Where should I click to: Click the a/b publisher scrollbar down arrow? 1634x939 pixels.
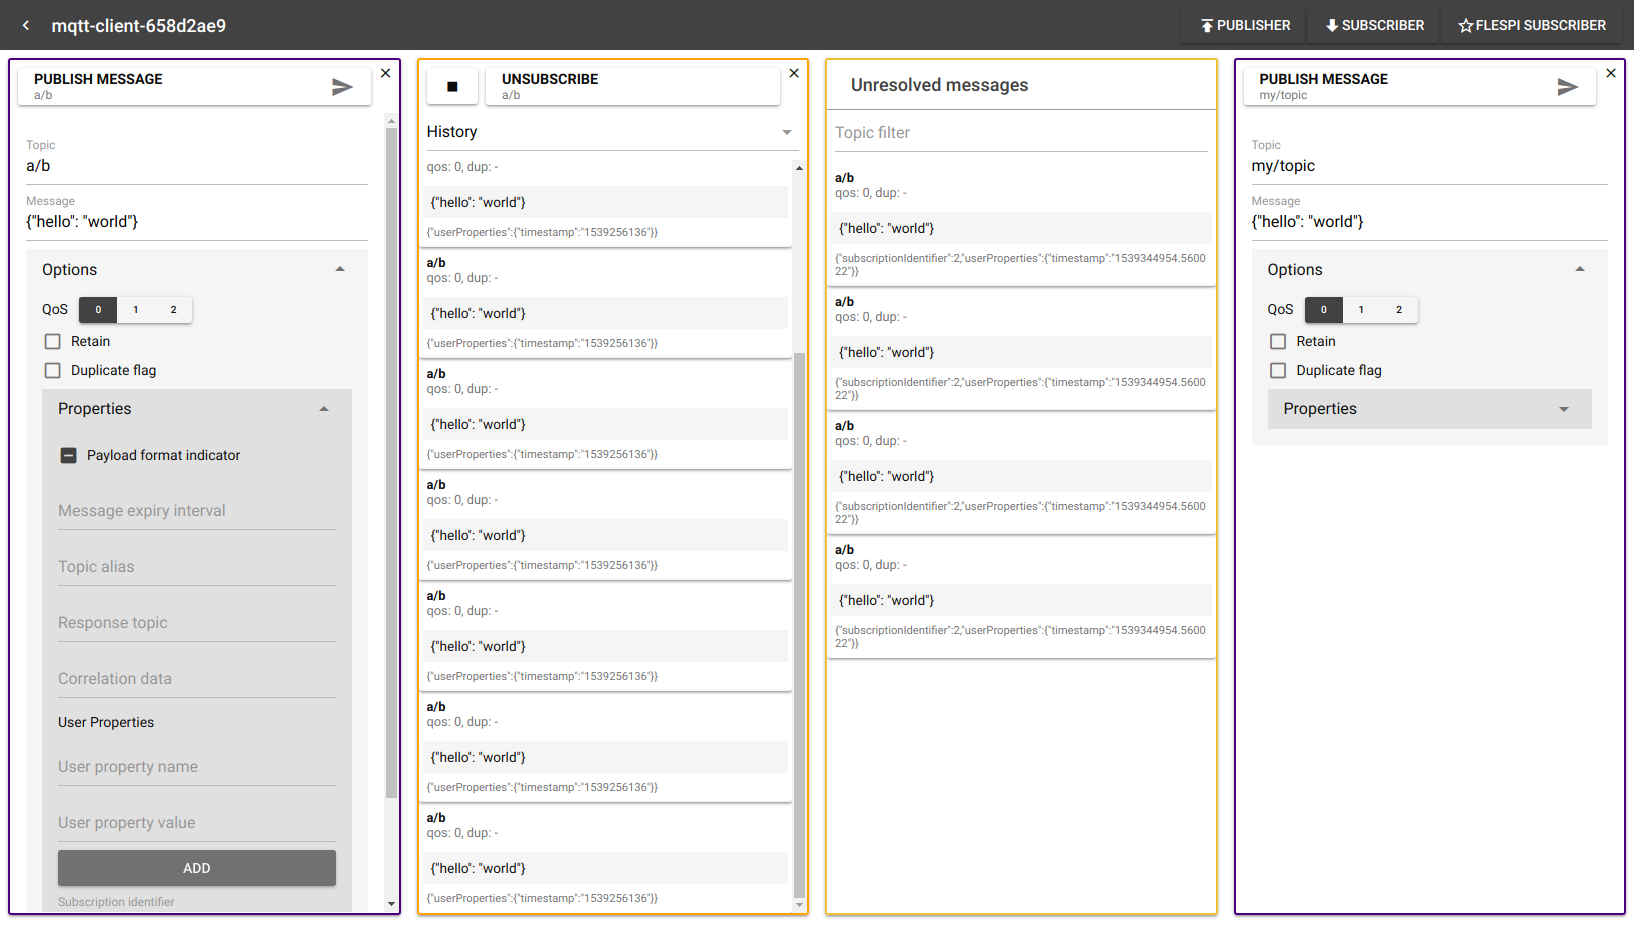point(391,904)
